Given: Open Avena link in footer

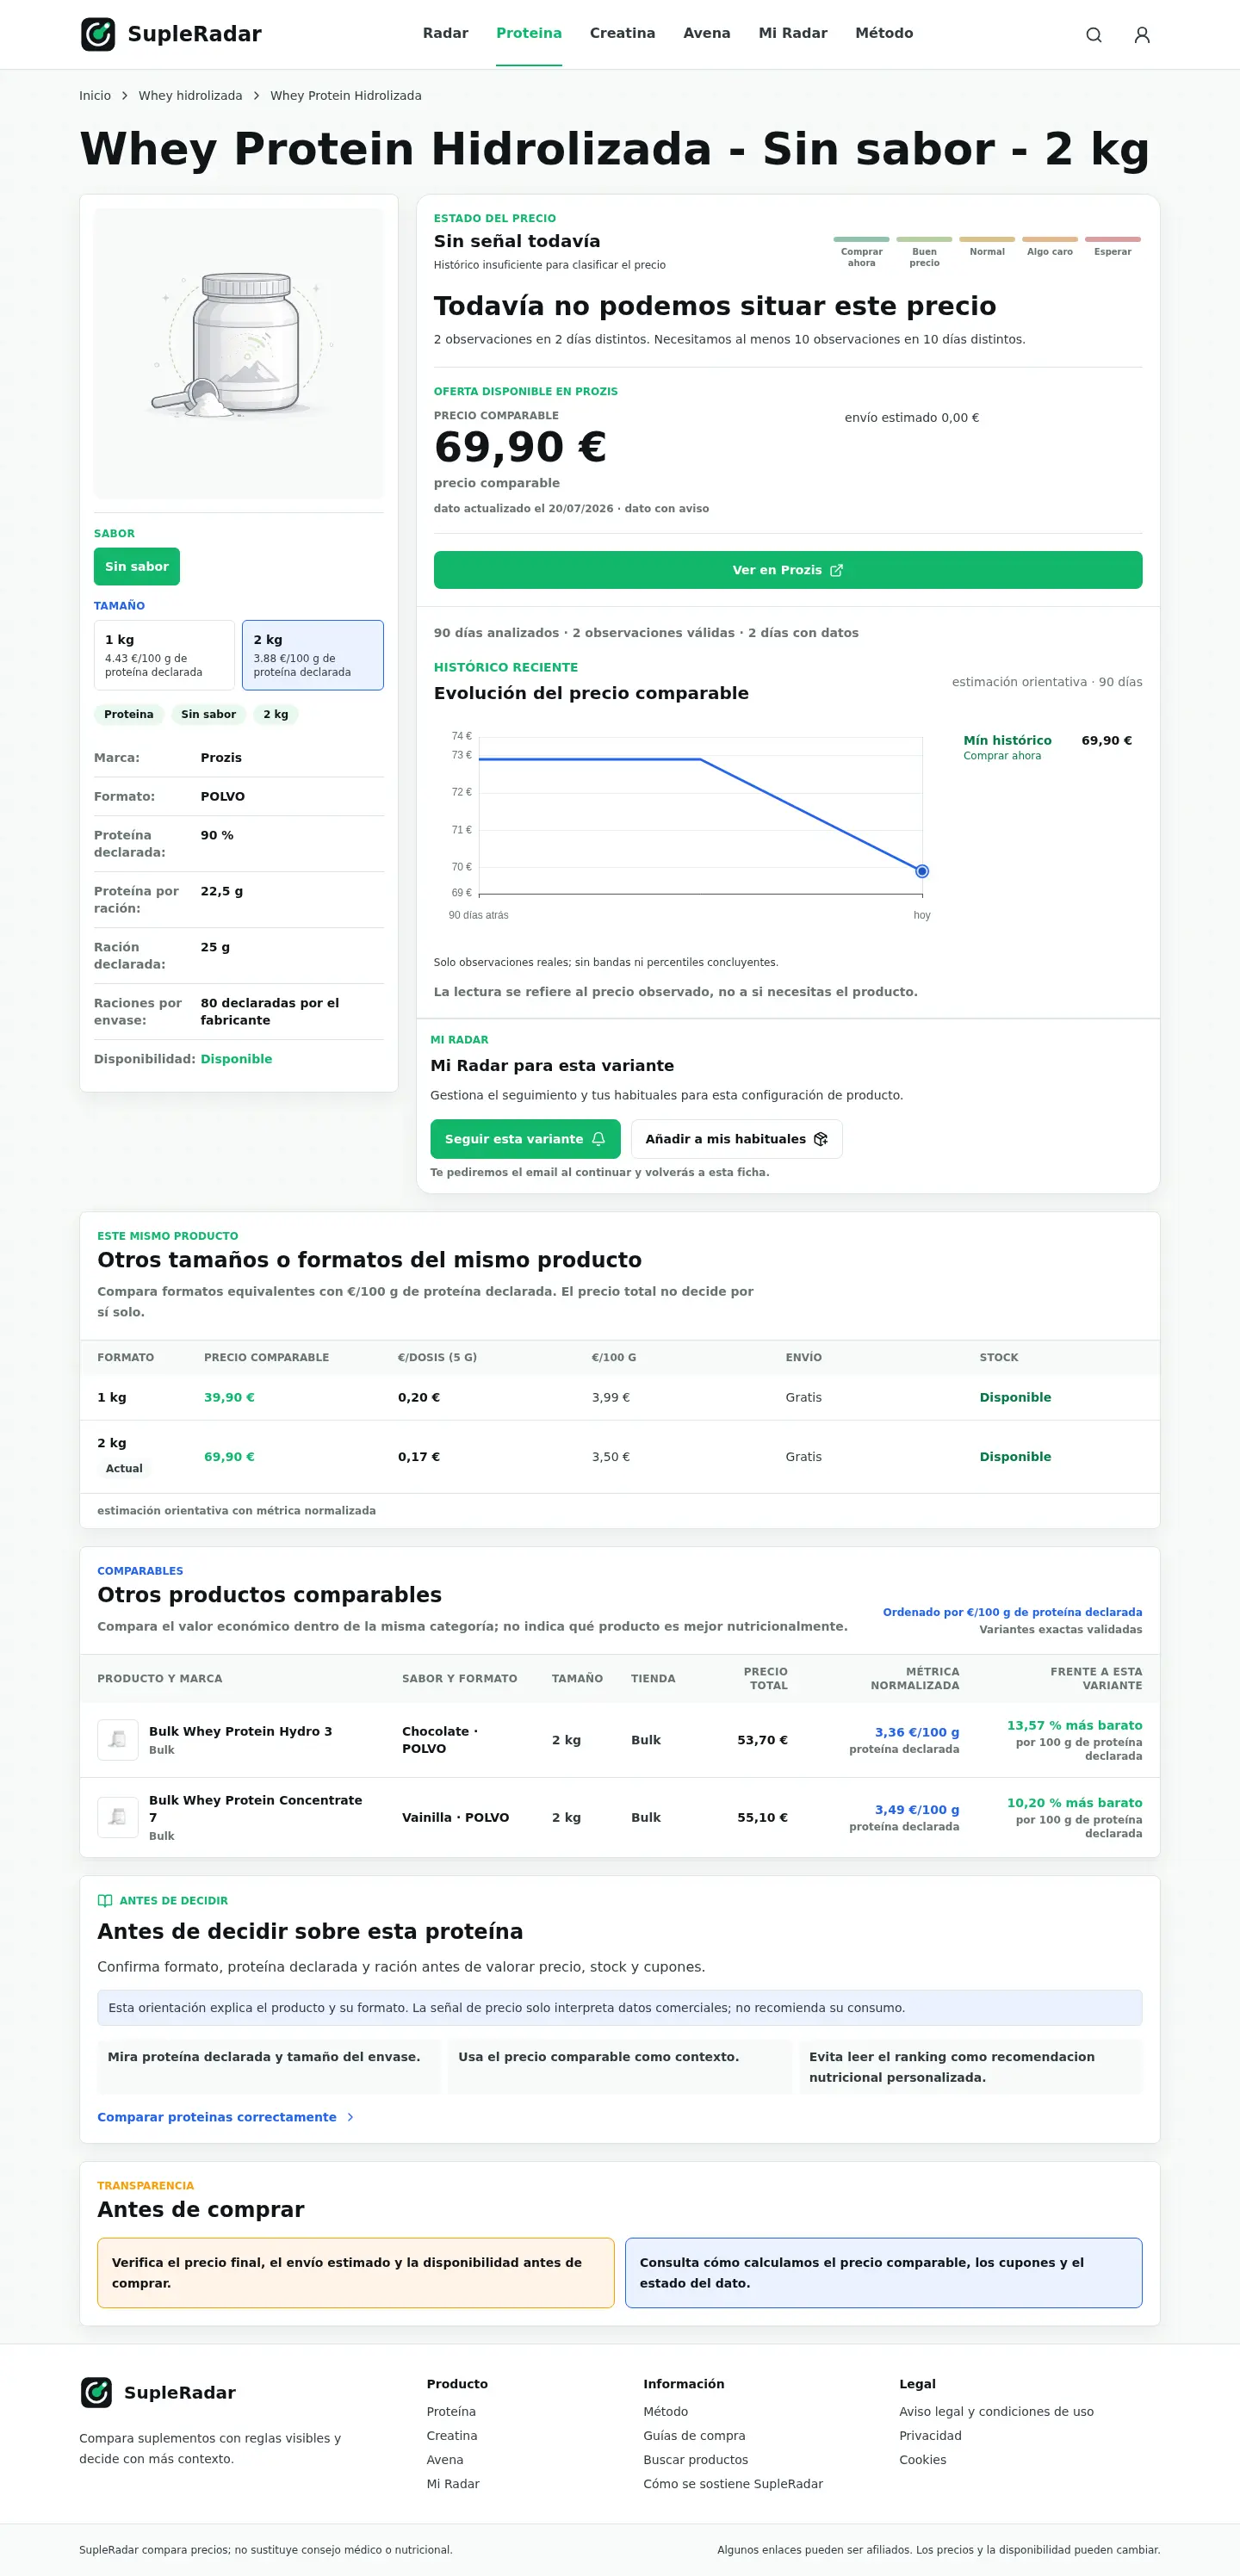Looking at the screenshot, I should click(x=445, y=2459).
